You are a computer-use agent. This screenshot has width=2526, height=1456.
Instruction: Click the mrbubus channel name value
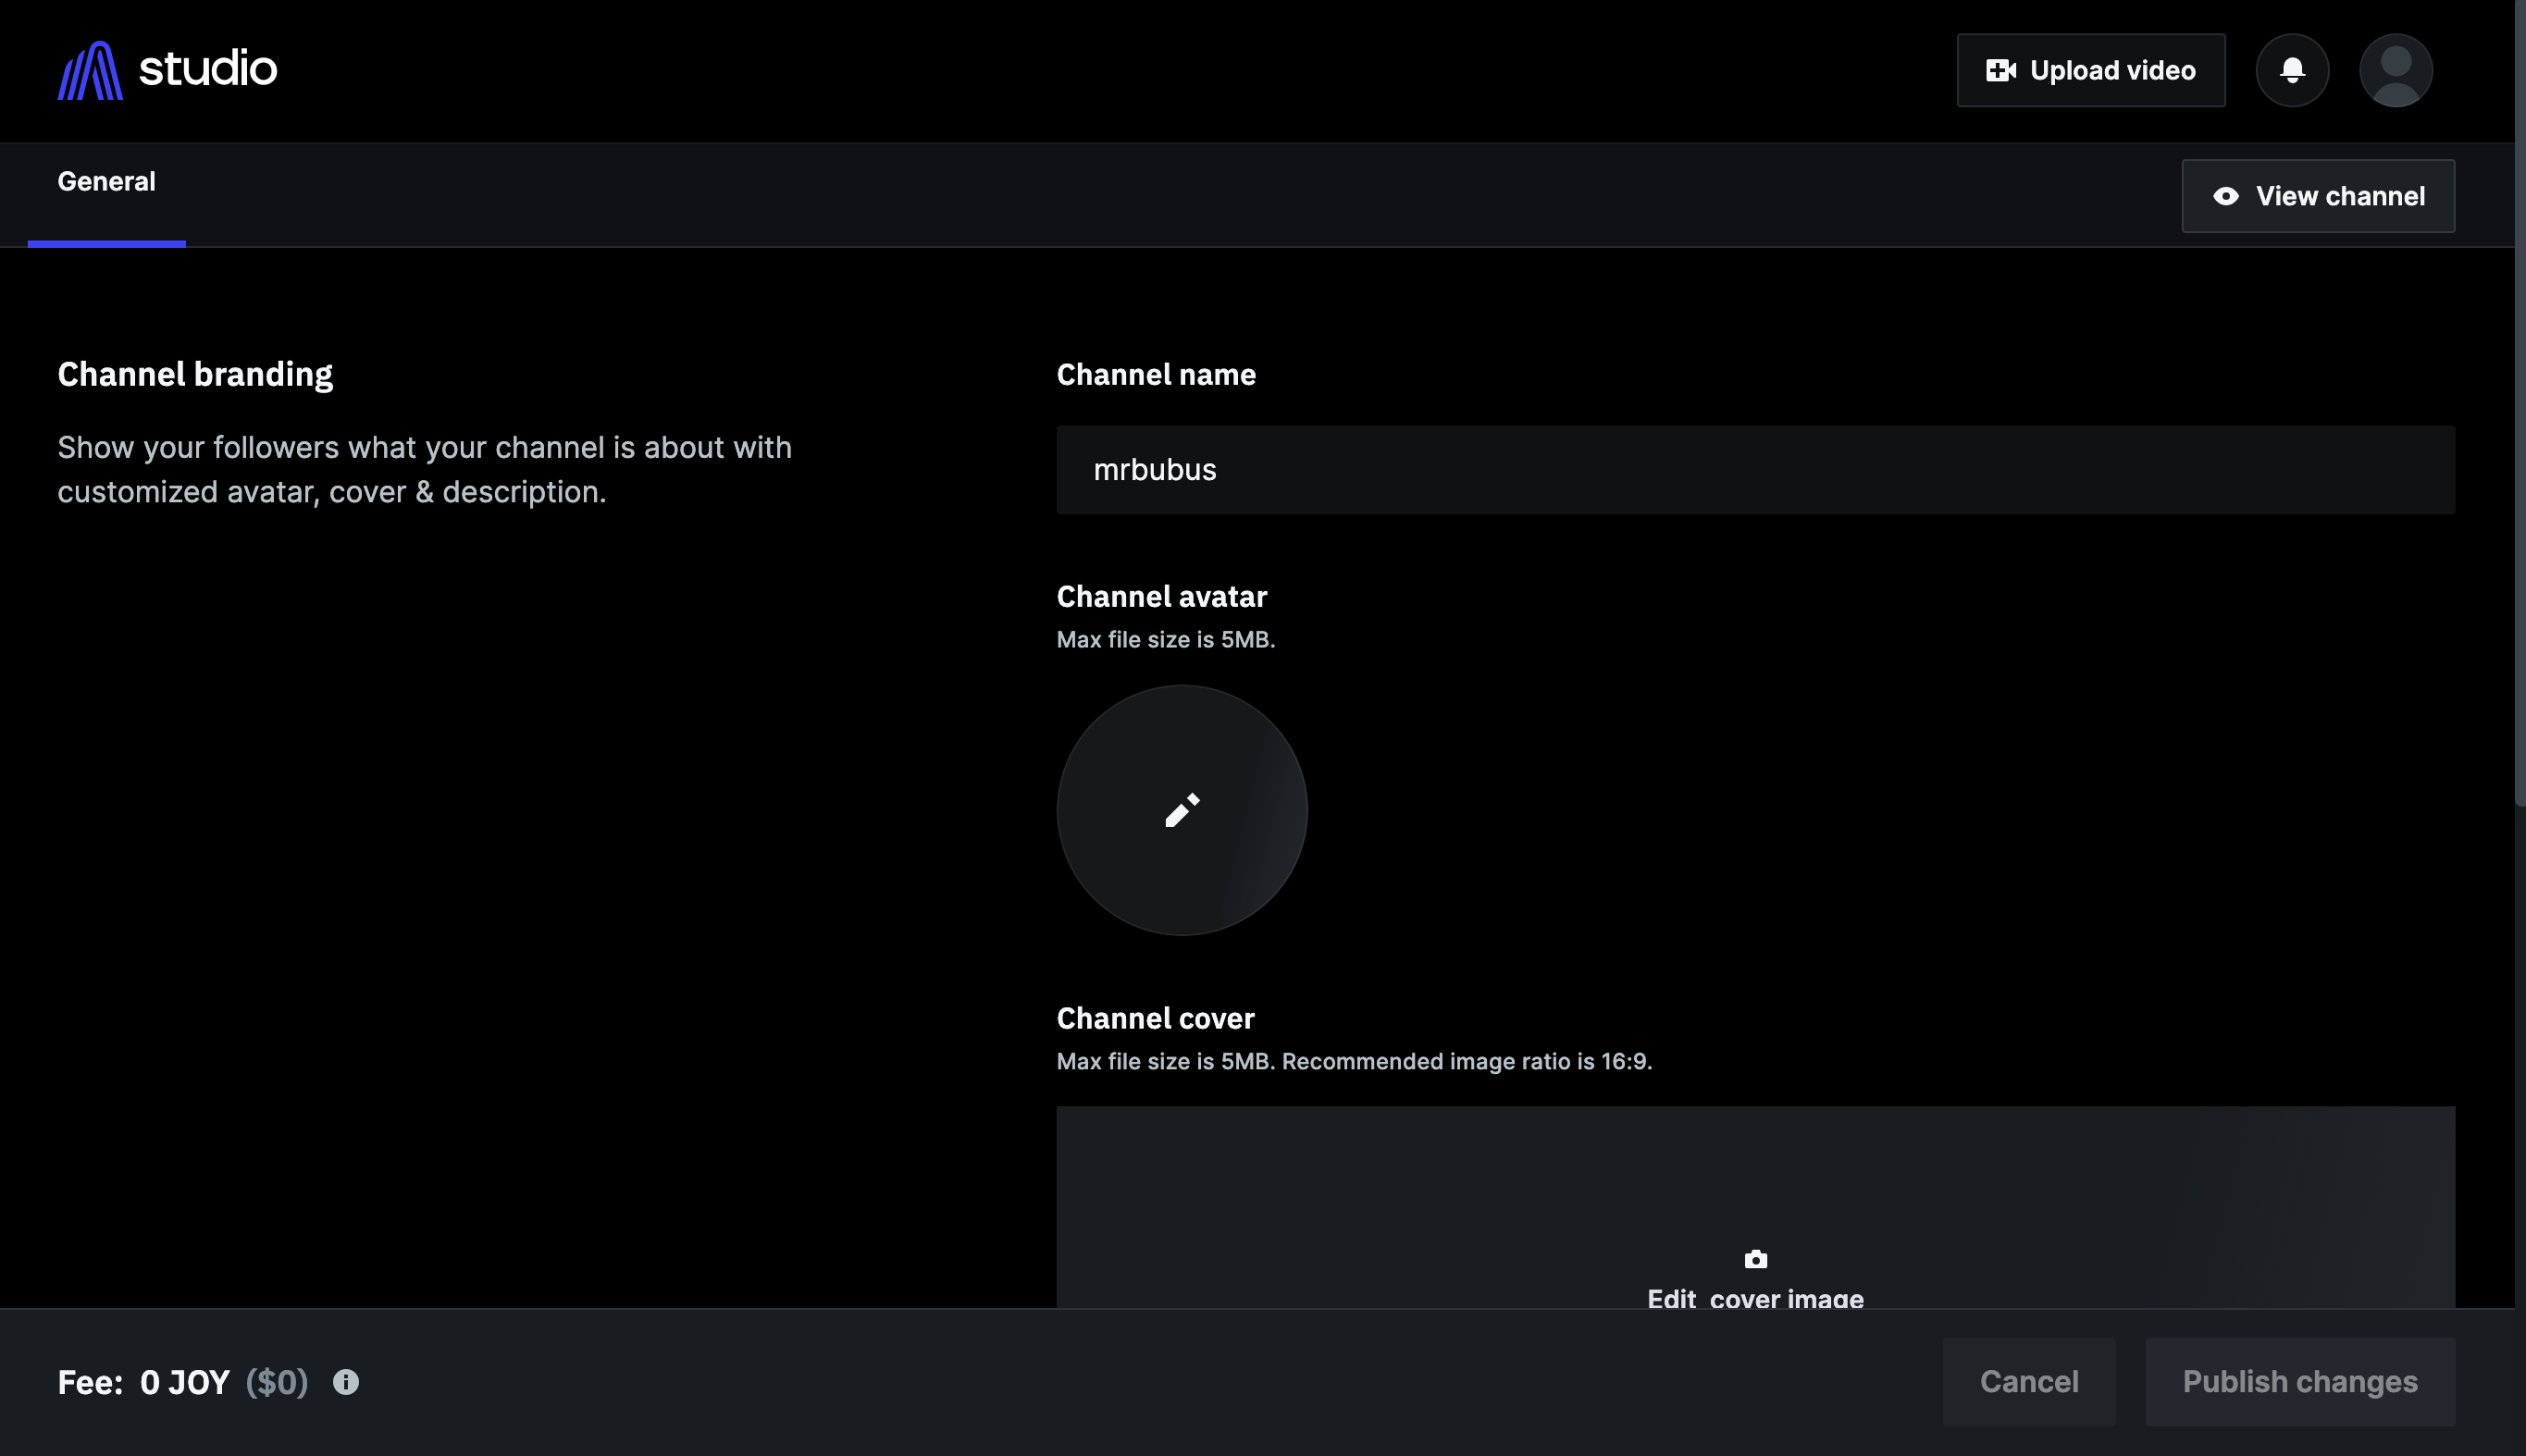coord(1155,469)
